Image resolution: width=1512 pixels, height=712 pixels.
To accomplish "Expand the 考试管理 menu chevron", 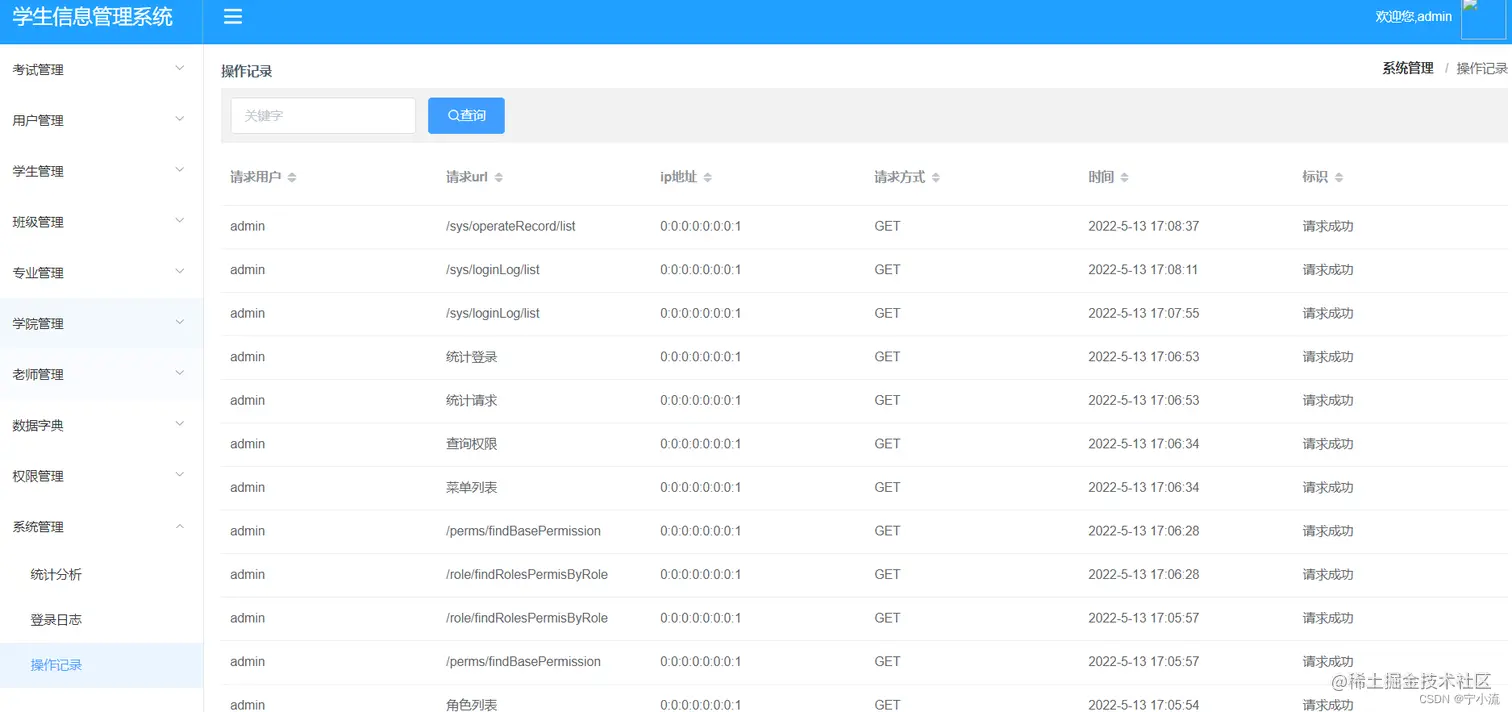I will (x=180, y=68).
